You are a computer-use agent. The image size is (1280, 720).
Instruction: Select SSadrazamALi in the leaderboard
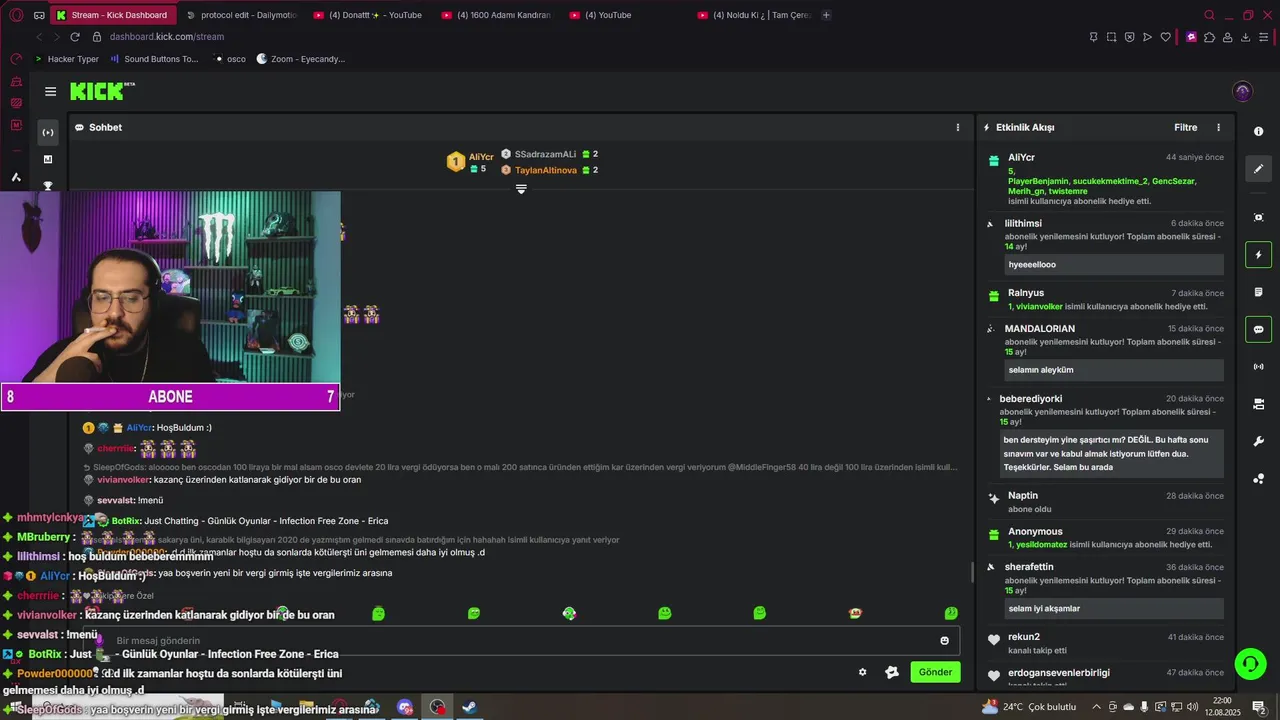pos(545,154)
